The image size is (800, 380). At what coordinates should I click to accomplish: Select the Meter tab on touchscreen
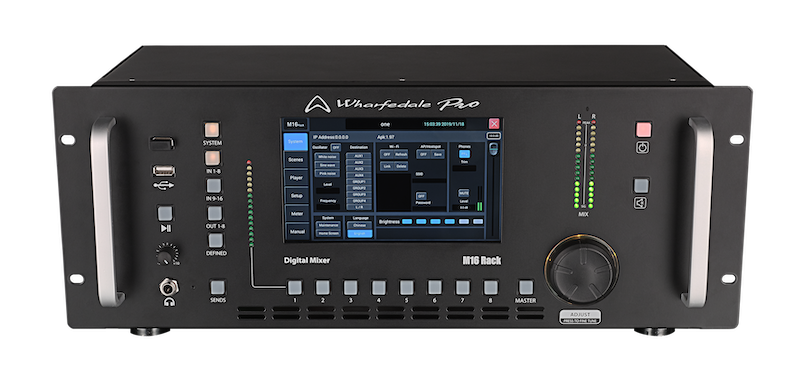pyautogui.click(x=296, y=213)
